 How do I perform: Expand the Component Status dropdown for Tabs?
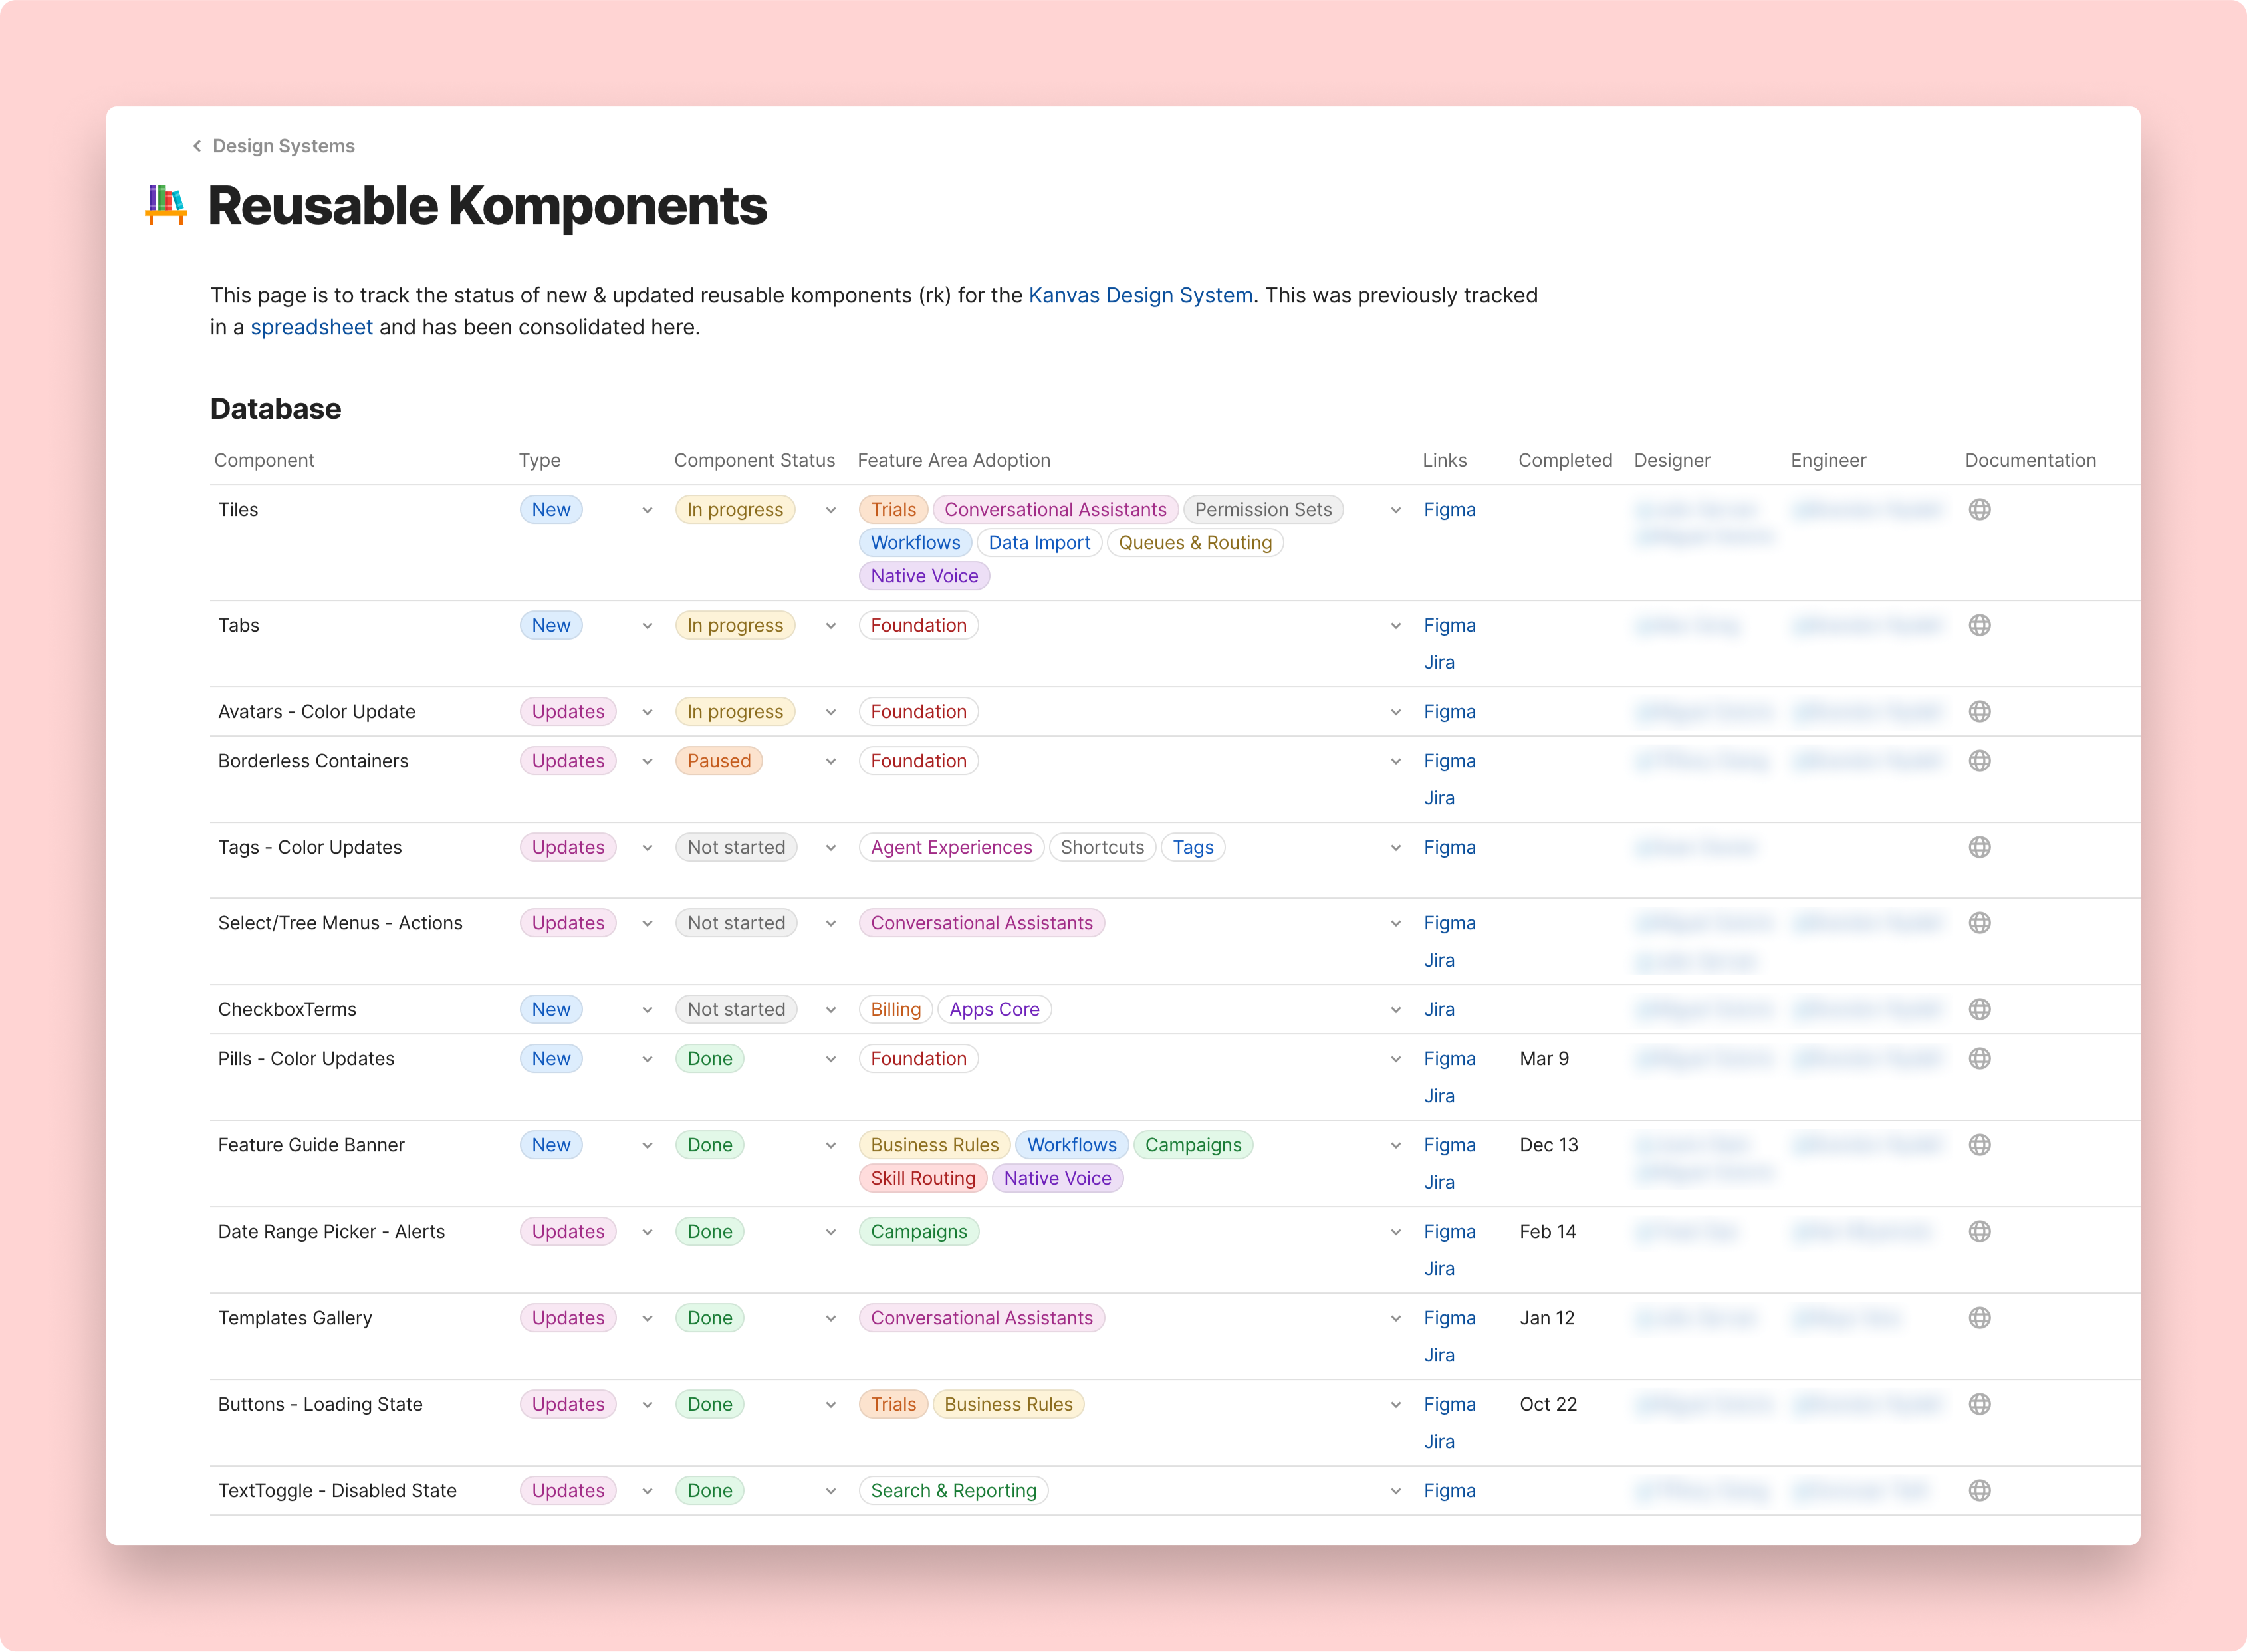coord(829,624)
